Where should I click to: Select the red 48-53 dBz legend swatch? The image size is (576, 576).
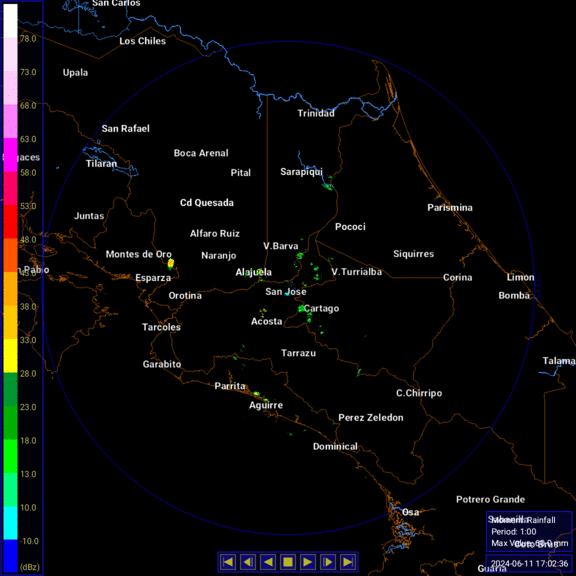coord(10,222)
